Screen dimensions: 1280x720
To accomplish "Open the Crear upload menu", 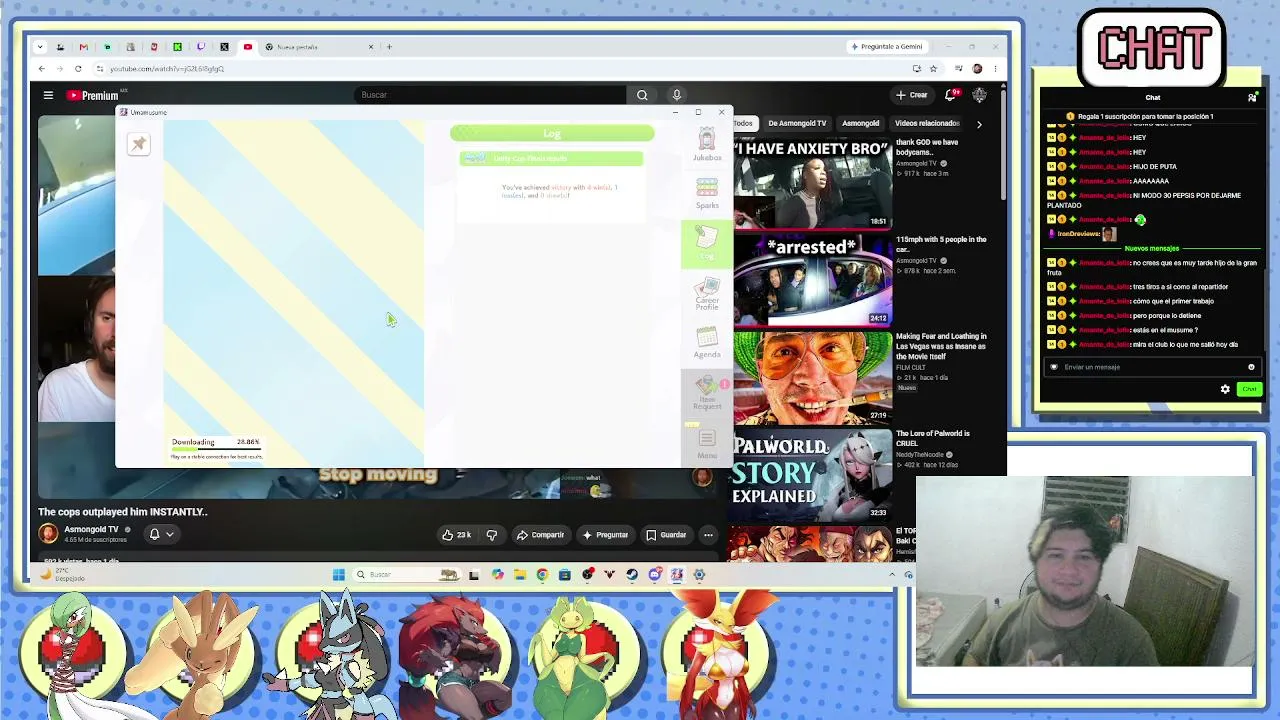I will (911, 95).
